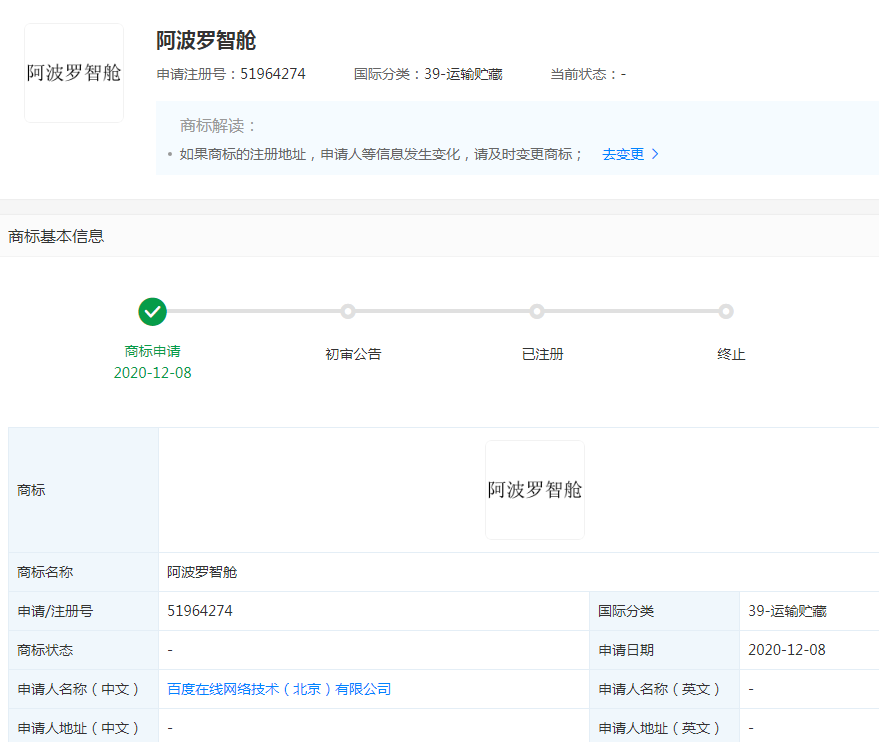
Task: Open applicant 百度在线网络技术（北京）有限公司
Action: tap(276, 689)
